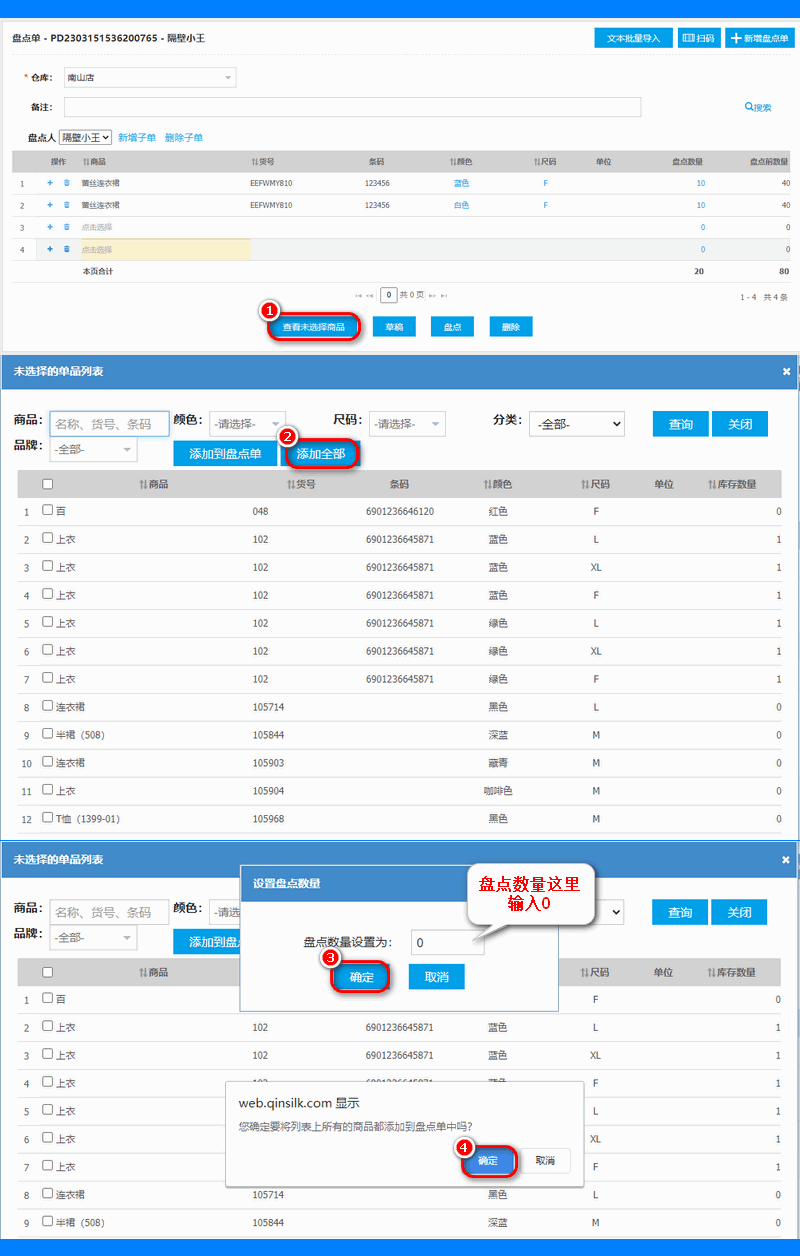Screen dimensions: 800x1256
Task: Expand the 盘点人 隔壁小王 selector
Action: (x=85, y=137)
